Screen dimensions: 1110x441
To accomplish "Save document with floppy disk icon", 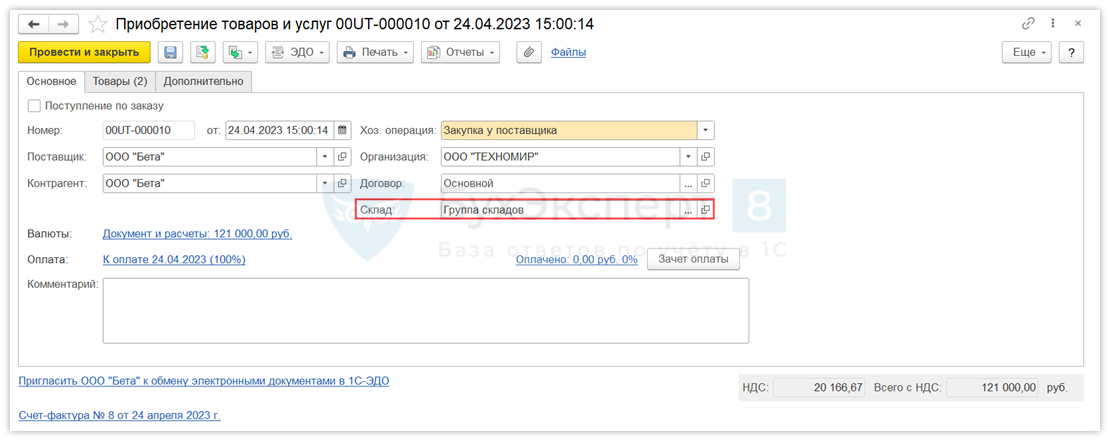I will click(171, 52).
